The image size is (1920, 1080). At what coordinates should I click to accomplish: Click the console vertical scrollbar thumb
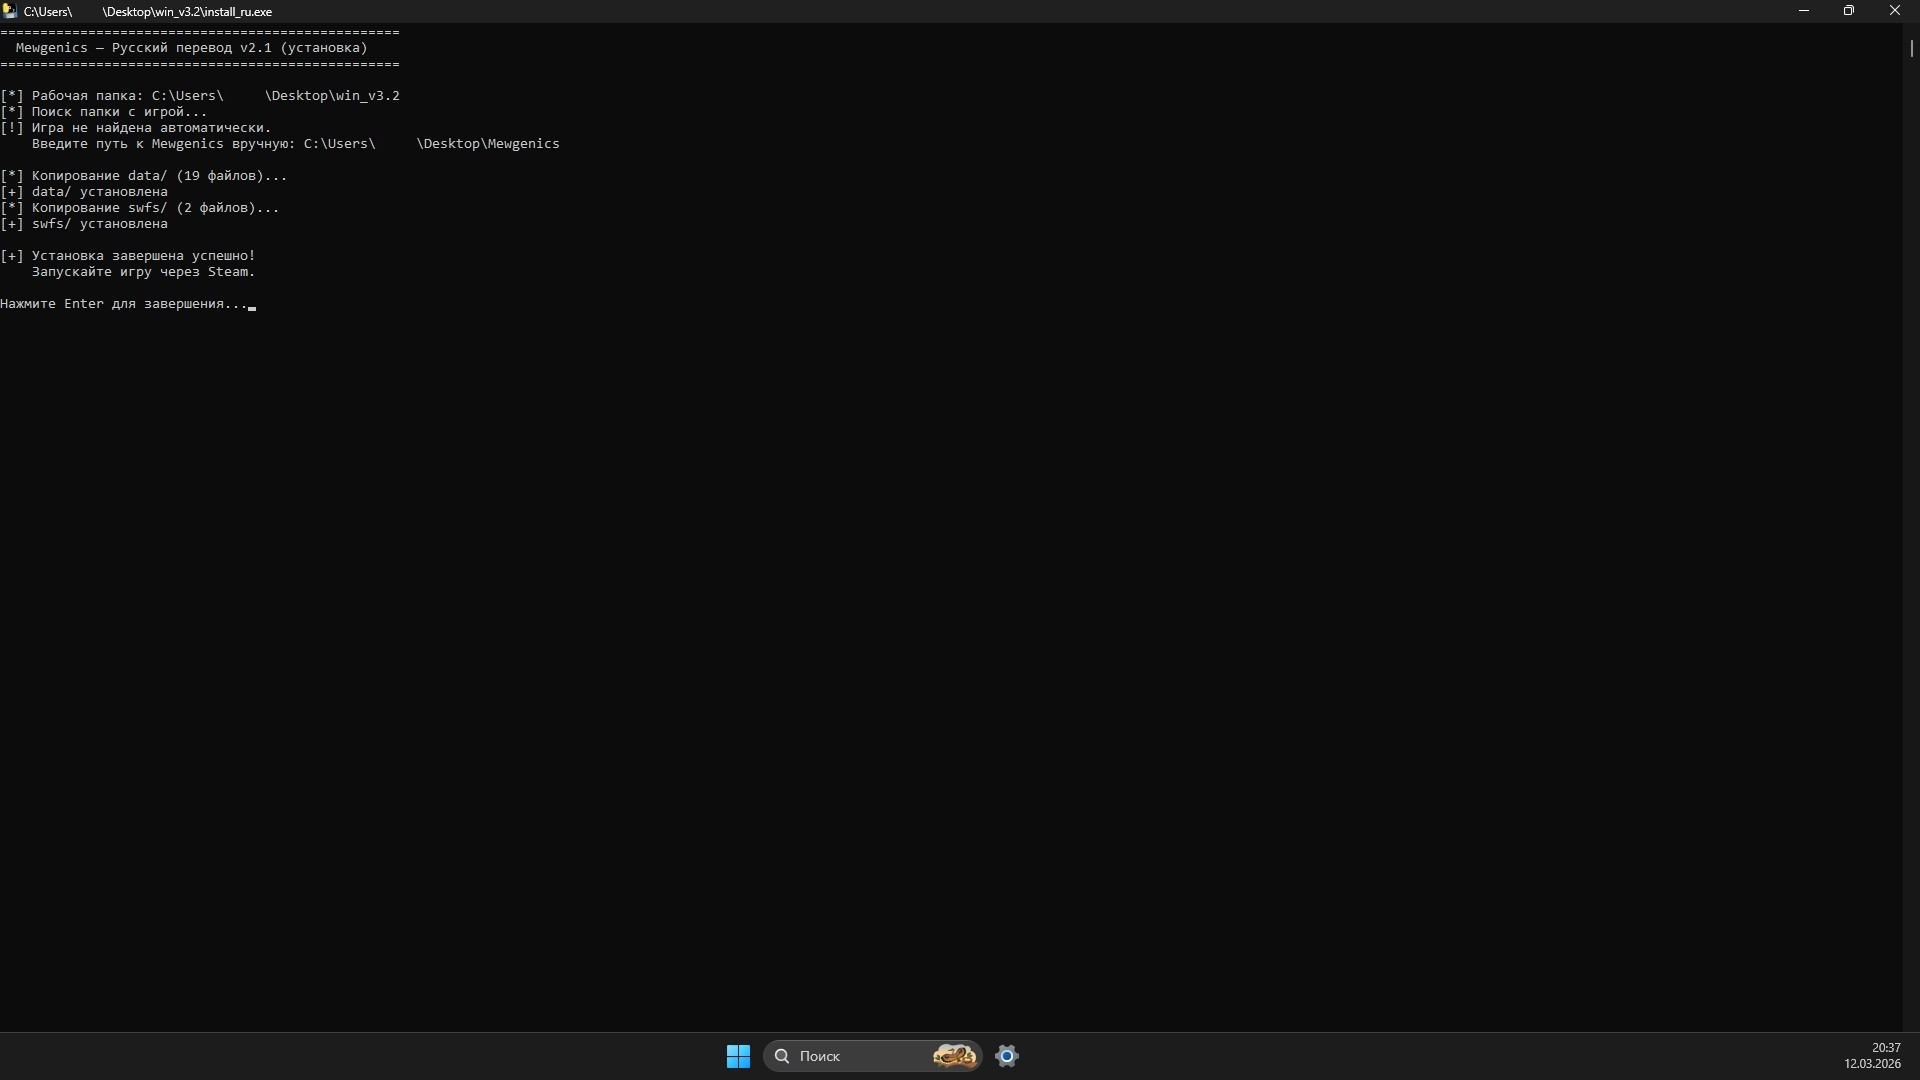tap(1911, 47)
